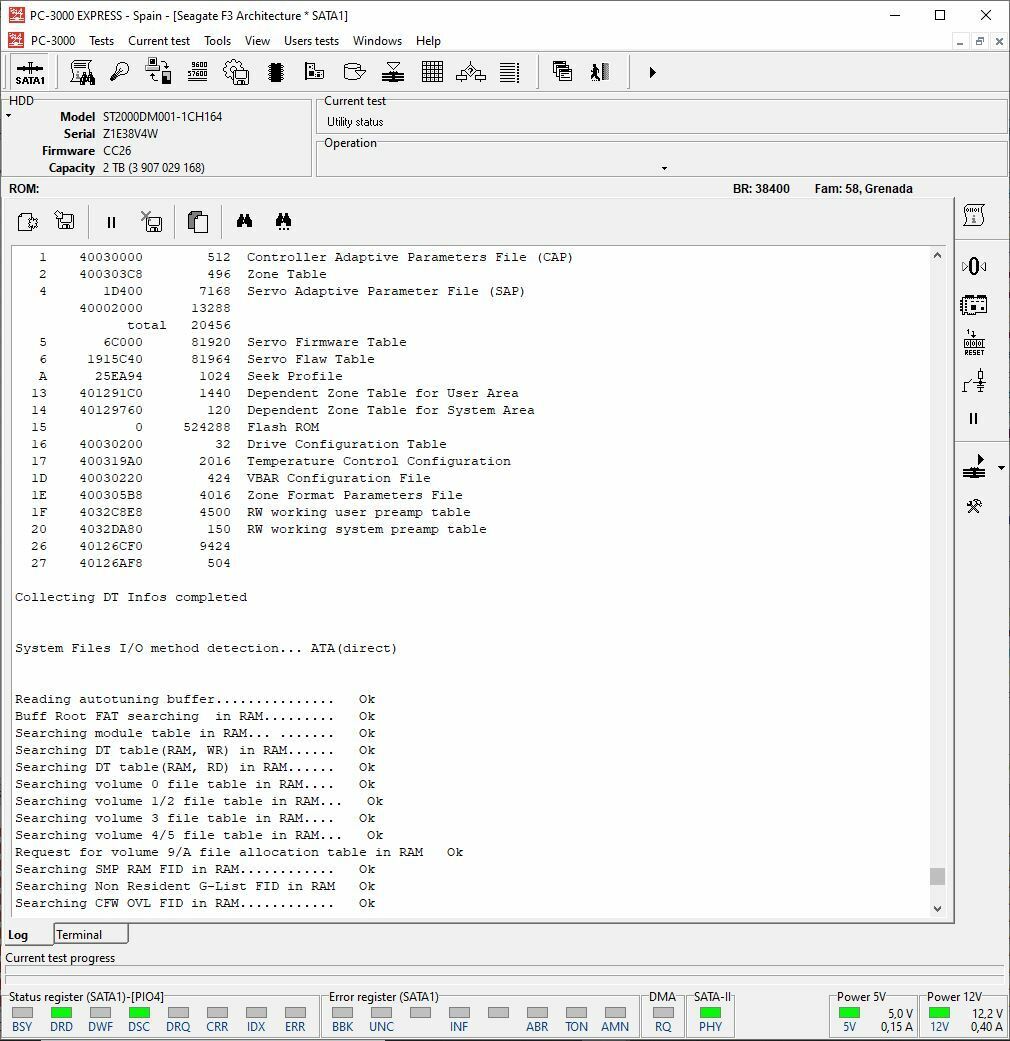This screenshot has width=1010, height=1041.
Task: Open the Current test menu
Action: coord(159,40)
